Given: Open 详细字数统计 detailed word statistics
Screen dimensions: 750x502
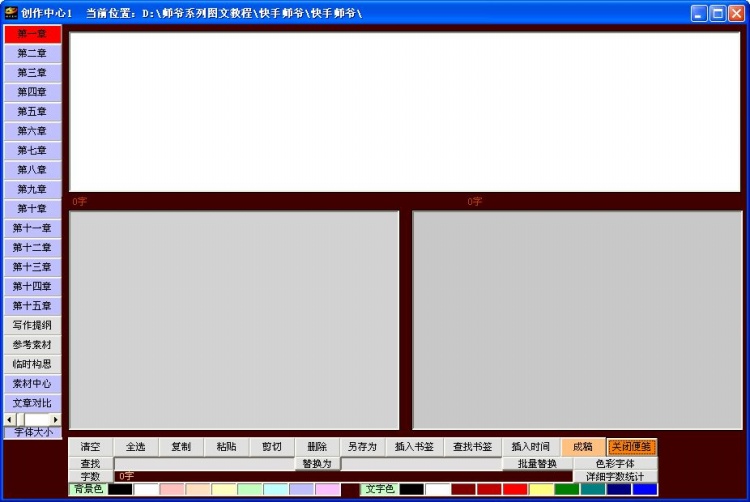Looking at the screenshot, I should (615, 477).
